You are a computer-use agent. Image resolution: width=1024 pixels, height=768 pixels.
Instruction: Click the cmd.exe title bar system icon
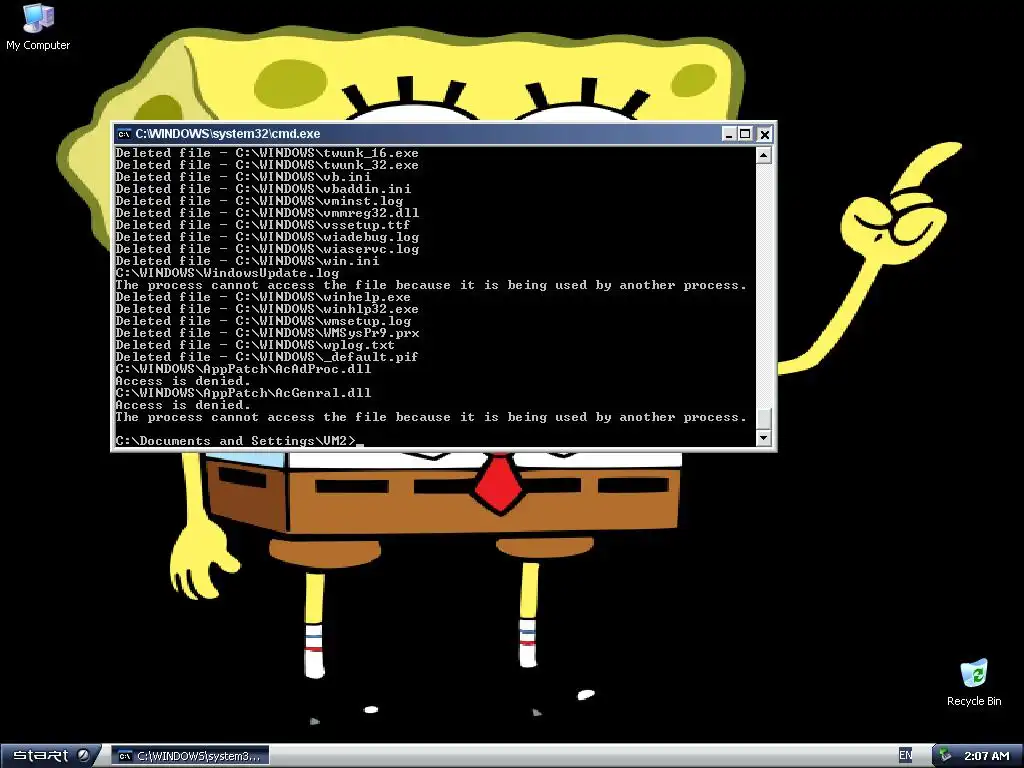(x=123, y=134)
